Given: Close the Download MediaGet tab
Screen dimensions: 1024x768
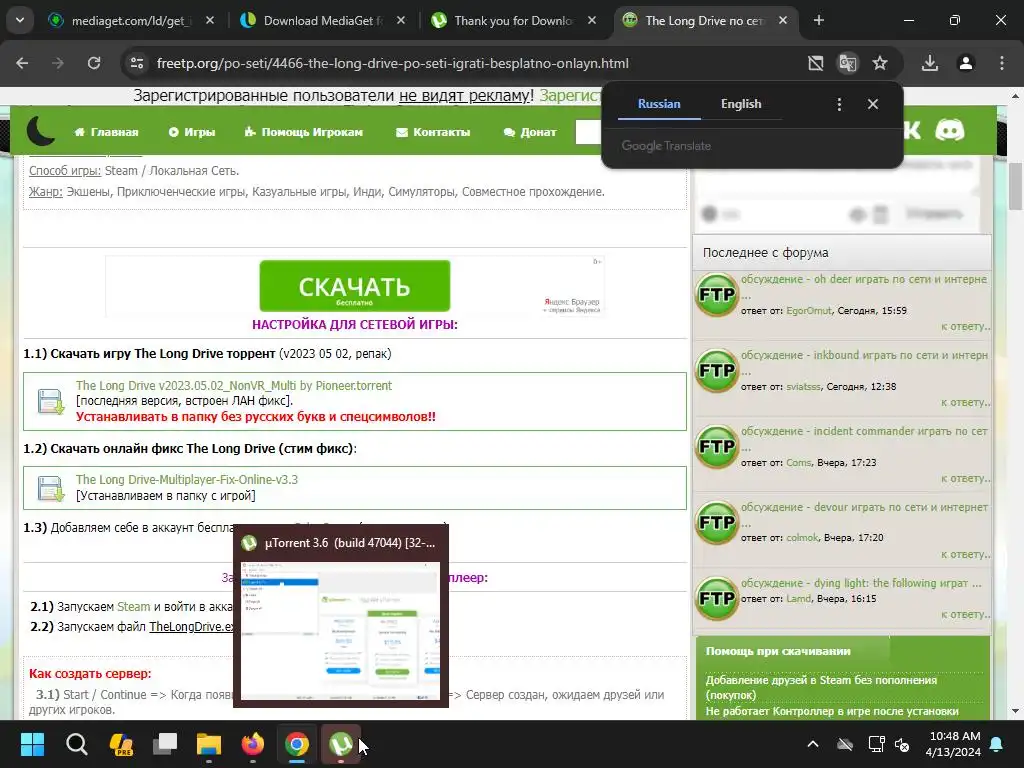Looking at the screenshot, I should pyautogui.click(x=401, y=21).
